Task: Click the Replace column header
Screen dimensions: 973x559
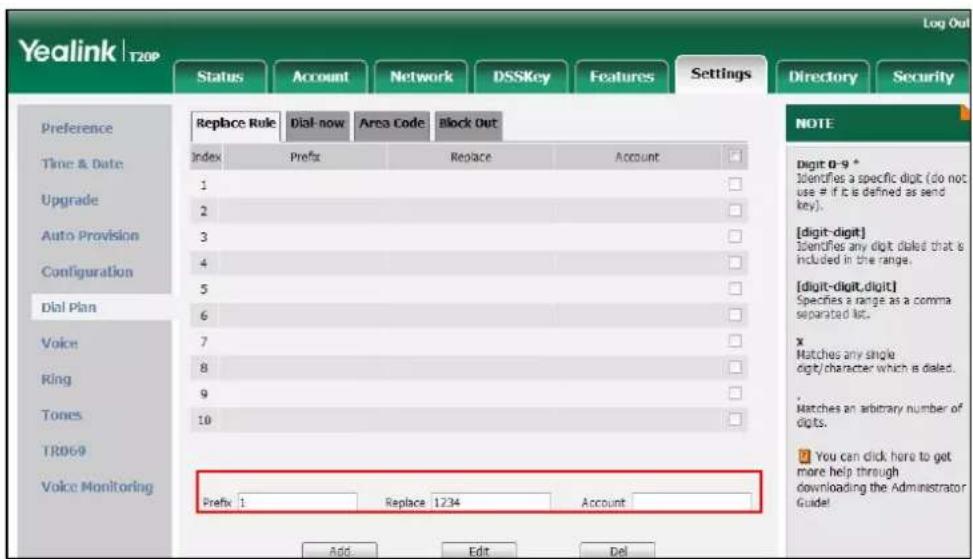Action: tap(470, 157)
